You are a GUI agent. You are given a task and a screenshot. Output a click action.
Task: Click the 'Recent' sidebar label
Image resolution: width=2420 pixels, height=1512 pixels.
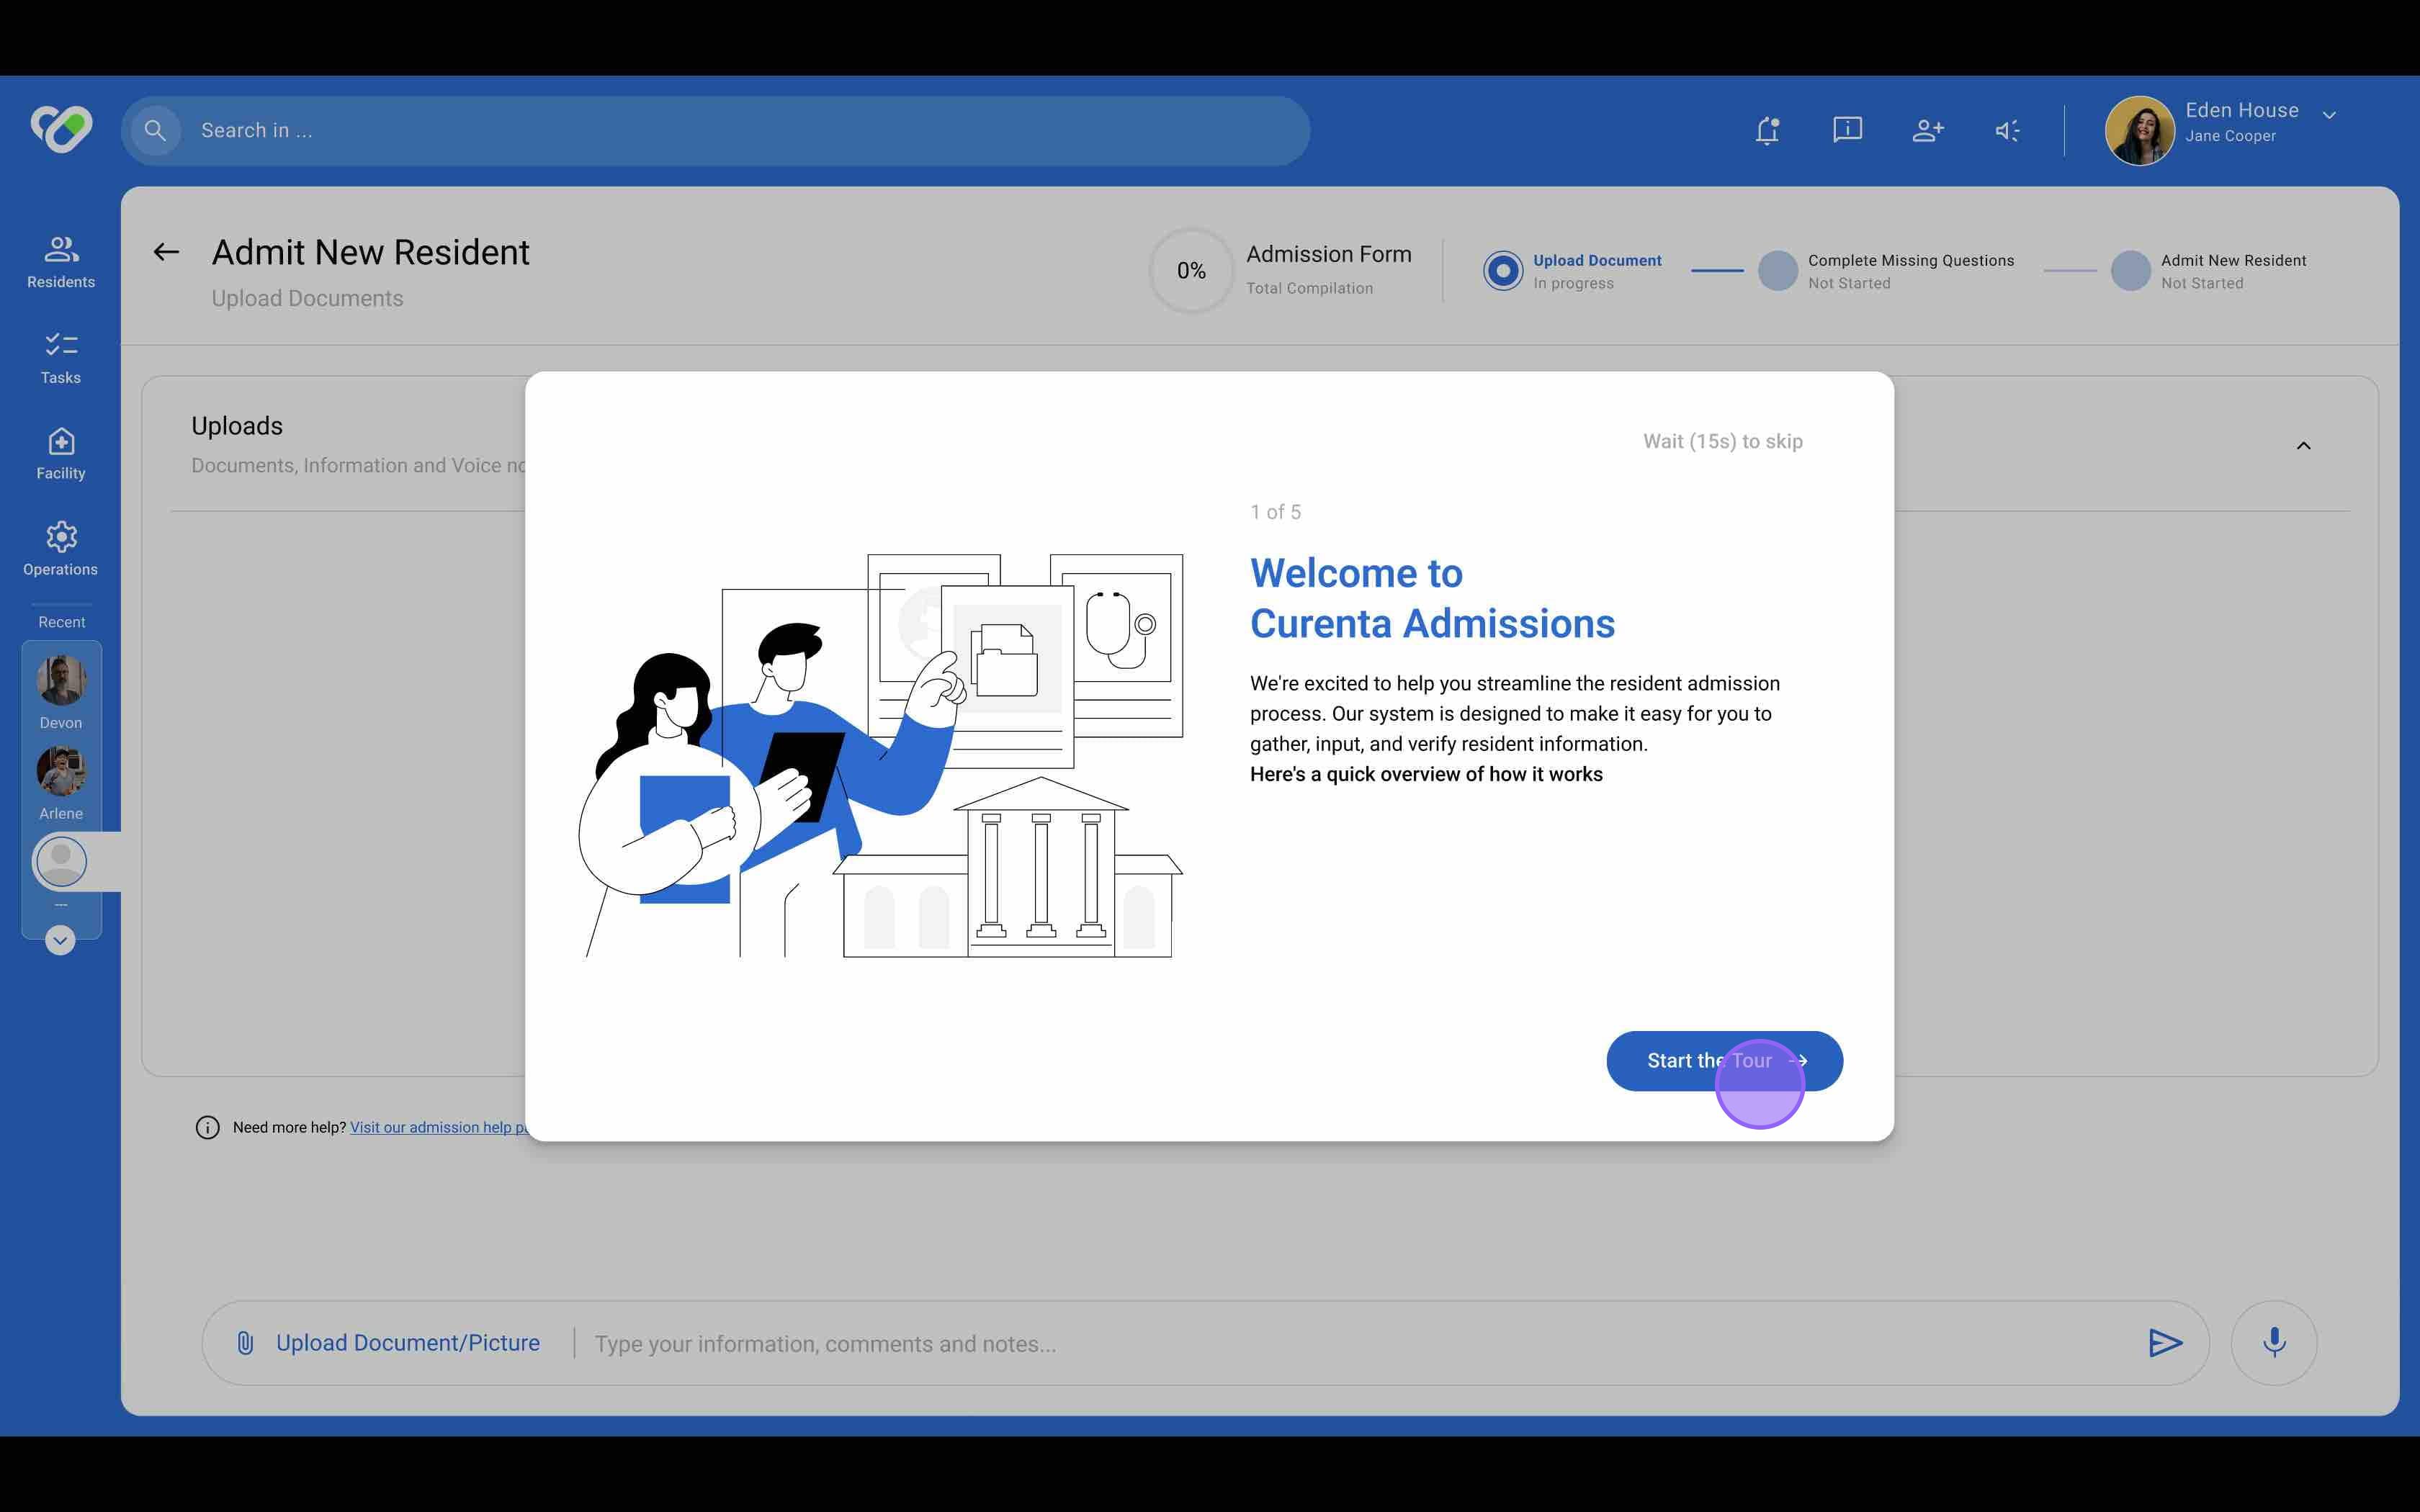[x=62, y=622]
